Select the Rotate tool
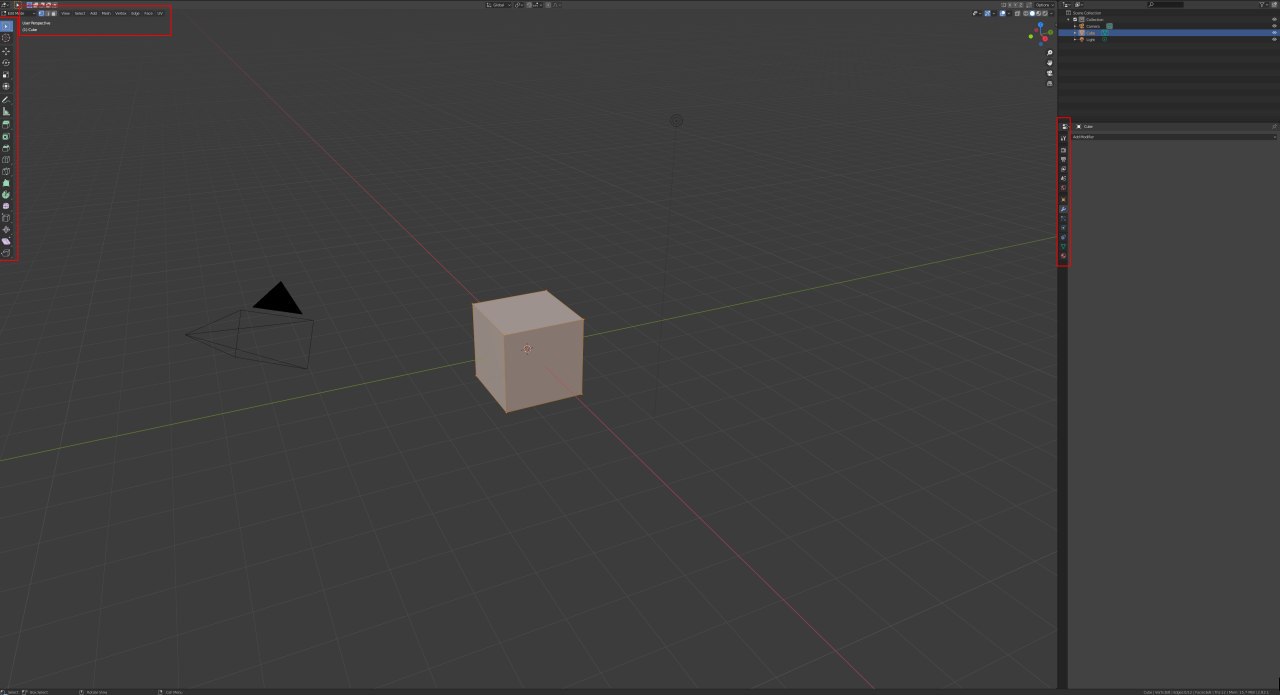Screen dimensions: 1280x695 click(6, 62)
